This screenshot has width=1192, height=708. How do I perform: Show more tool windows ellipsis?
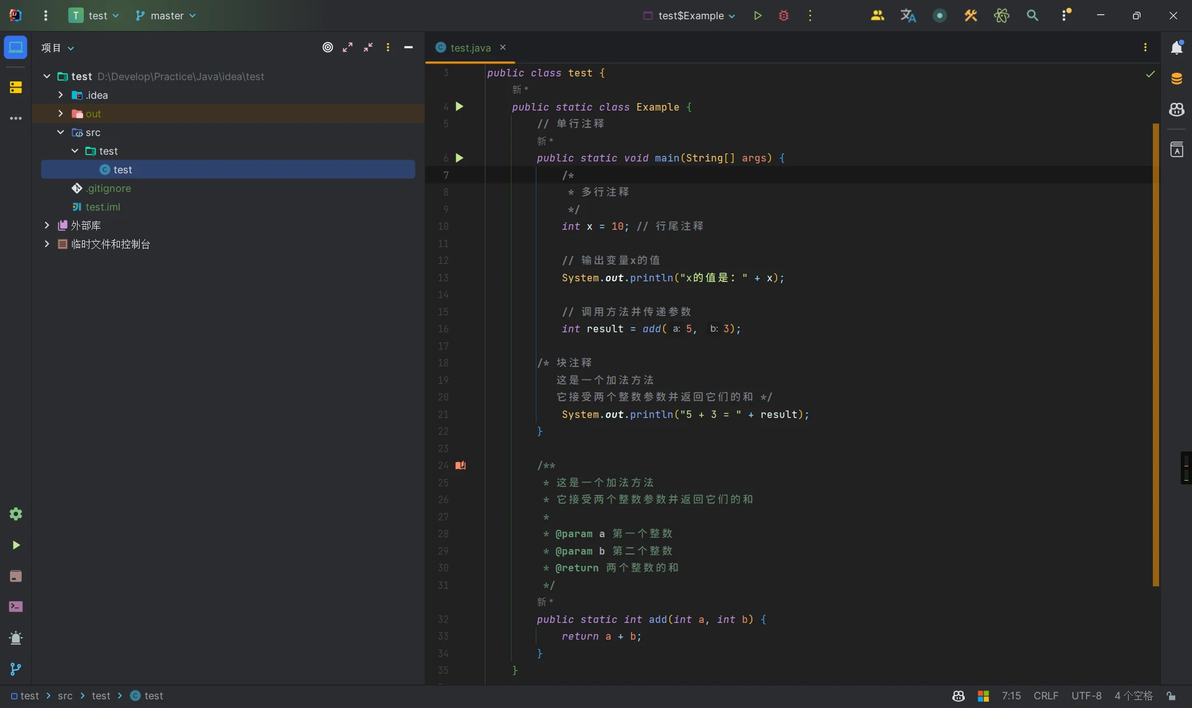[x=15, y=119]
